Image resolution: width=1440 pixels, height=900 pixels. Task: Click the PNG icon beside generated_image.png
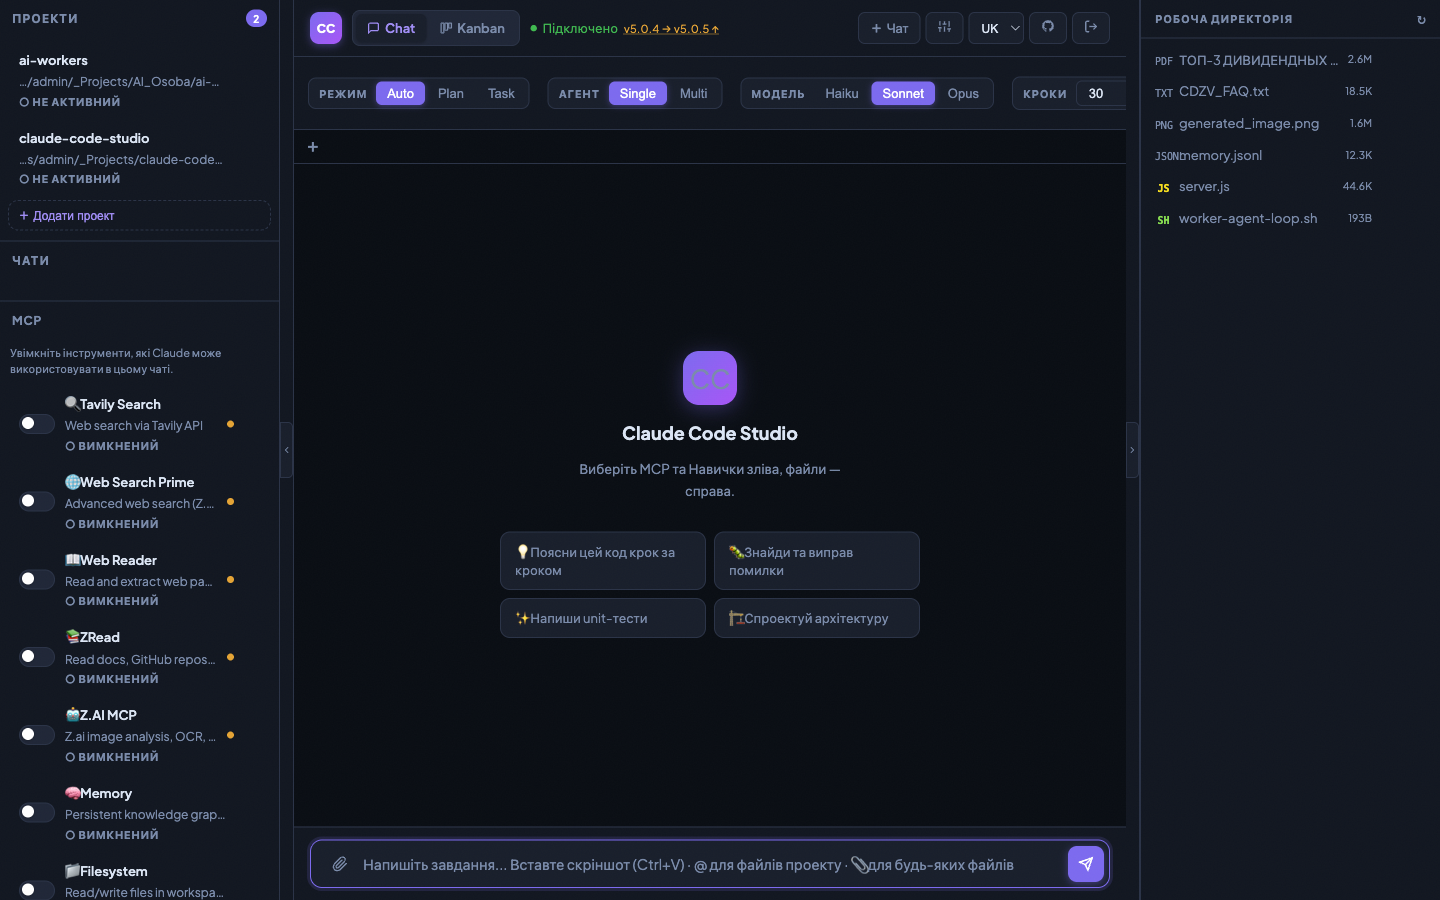pos(1163,125)
